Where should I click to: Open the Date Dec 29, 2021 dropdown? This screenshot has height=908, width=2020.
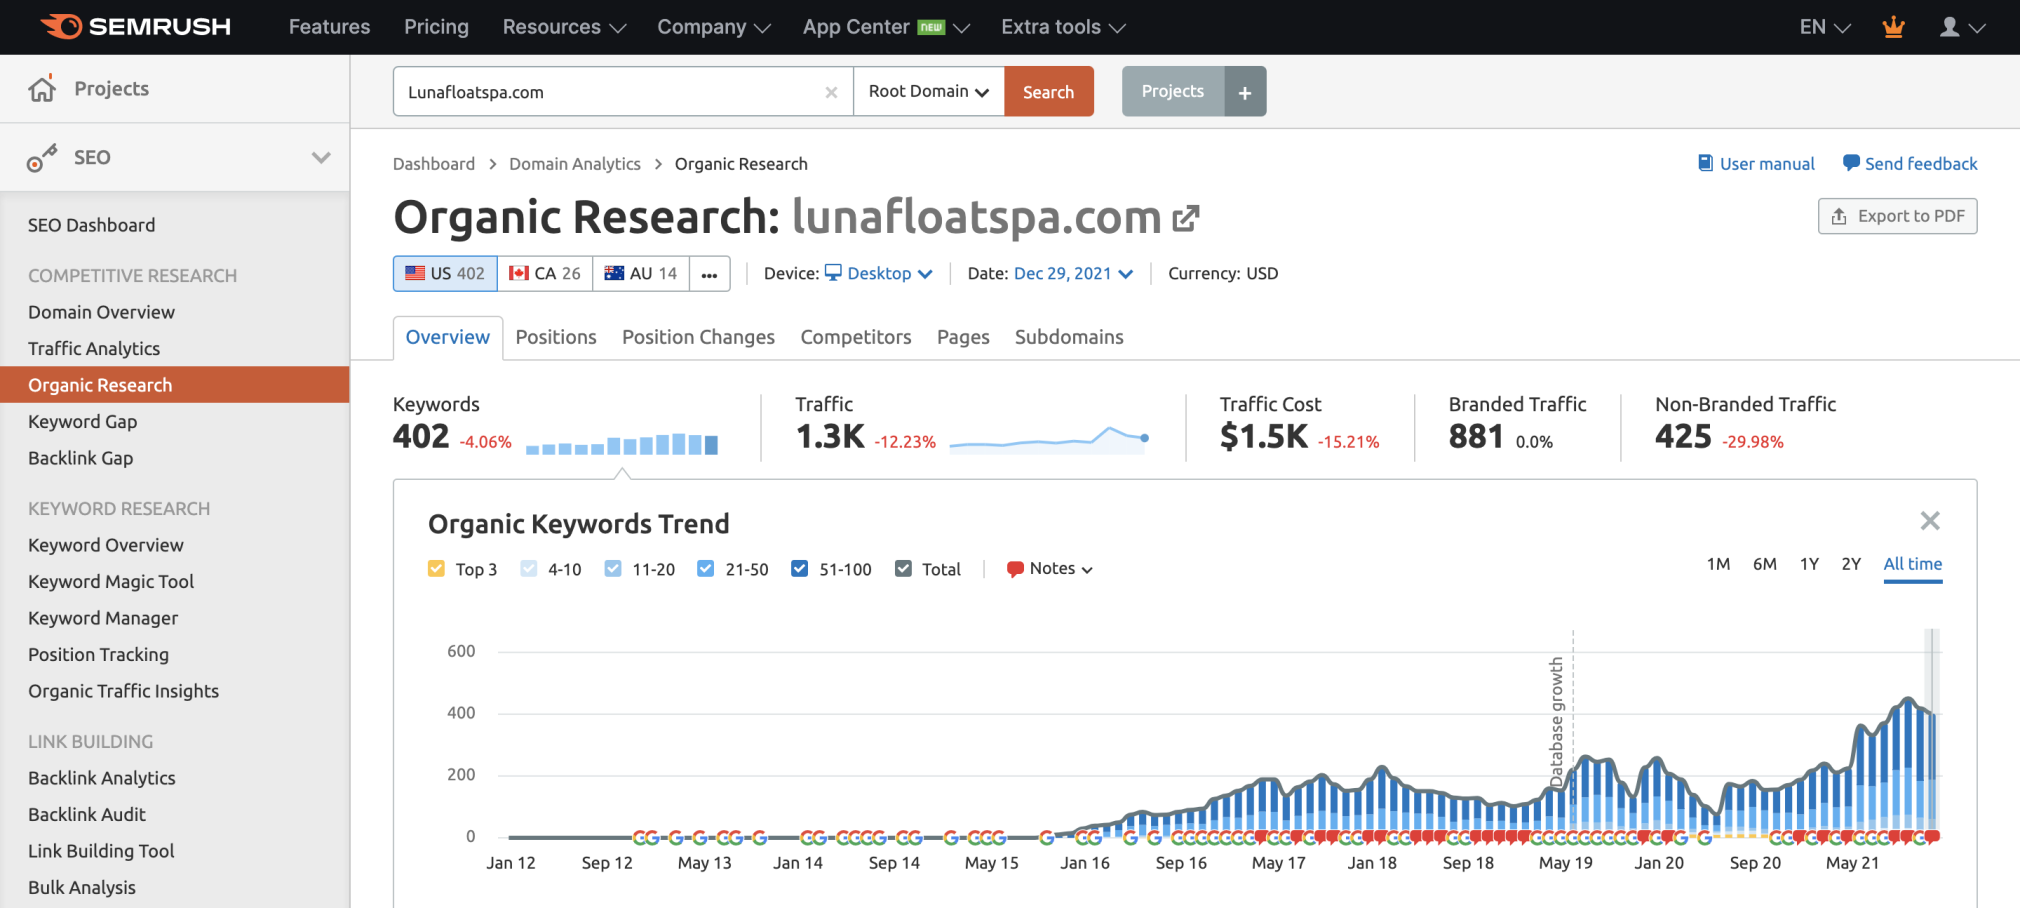point(1073,273)
